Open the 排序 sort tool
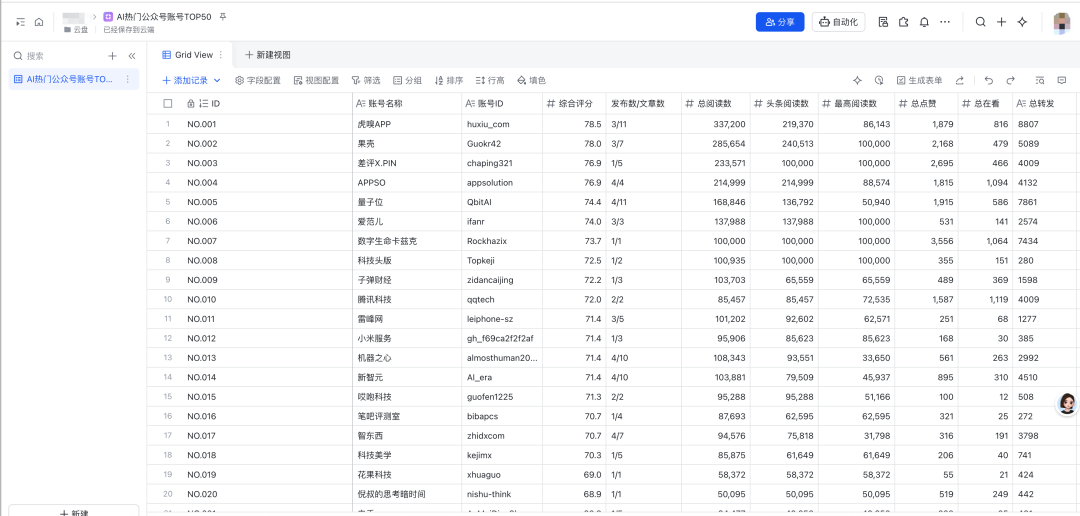1080x516 pixels. (x=448, y=81)
